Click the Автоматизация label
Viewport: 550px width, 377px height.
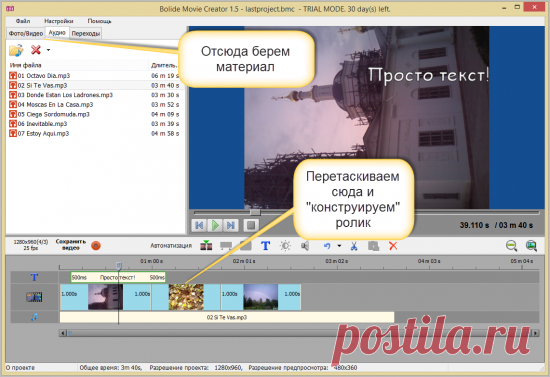(171, 245)
